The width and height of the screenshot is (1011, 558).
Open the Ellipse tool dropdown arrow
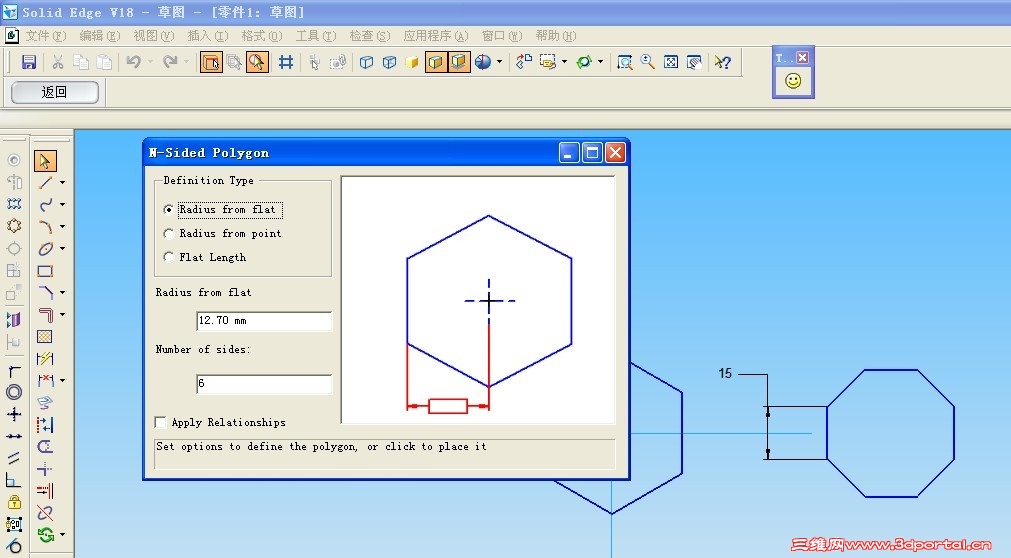pyautogui.click(x=63, y=248)
